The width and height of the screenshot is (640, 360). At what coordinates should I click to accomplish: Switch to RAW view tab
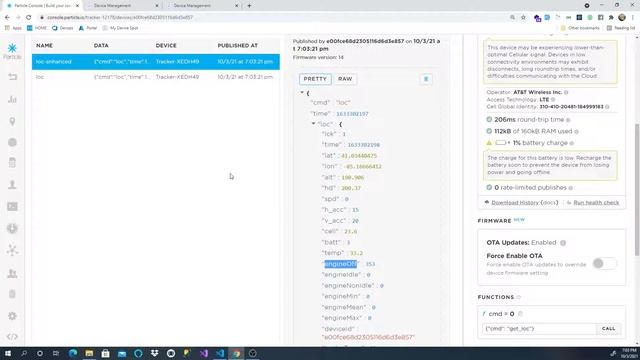(345, 79)
